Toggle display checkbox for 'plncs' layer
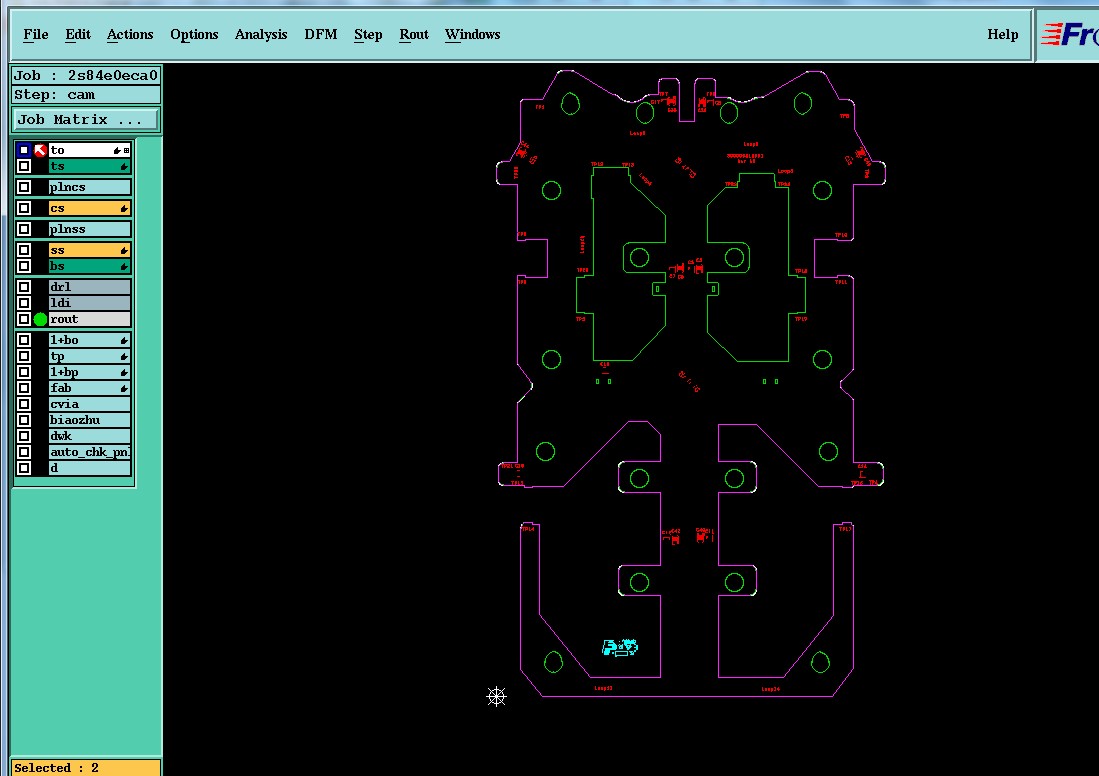 [x=24, y=187]
